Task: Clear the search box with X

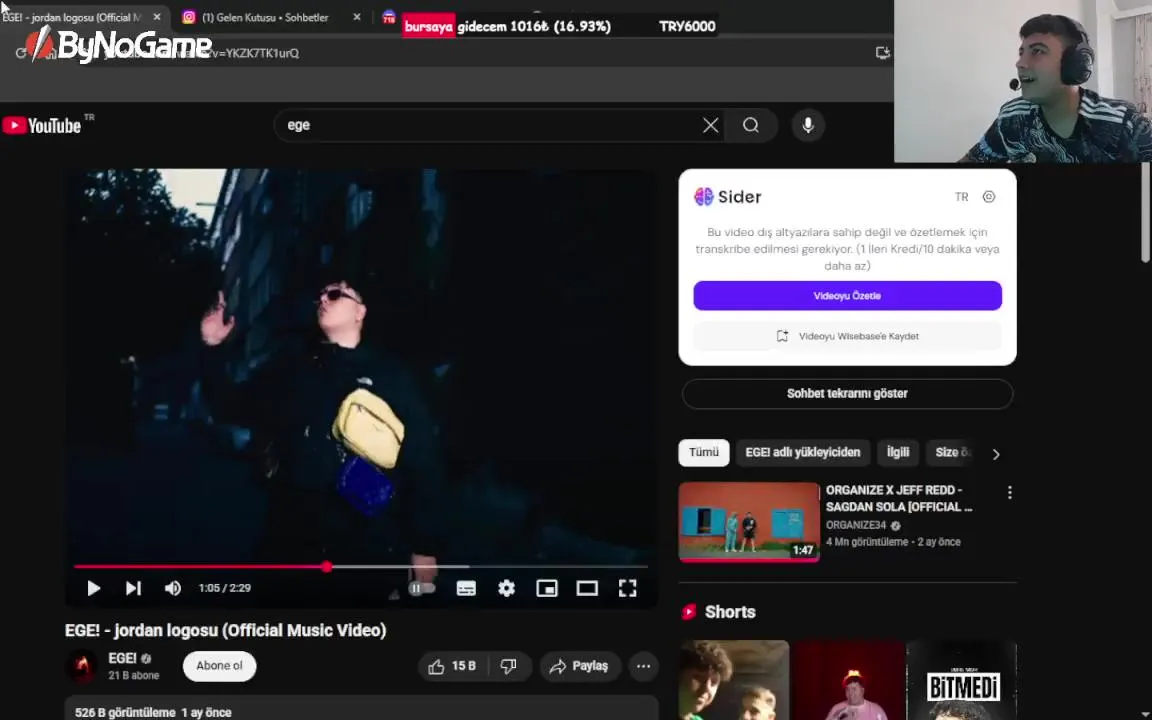Action: tap(710, 126)
